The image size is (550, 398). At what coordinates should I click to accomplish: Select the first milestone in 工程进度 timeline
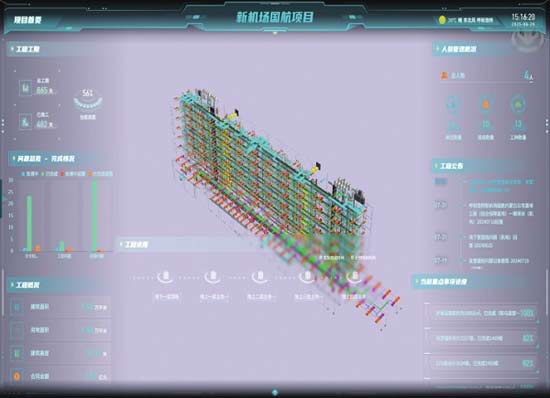point(166,276)
